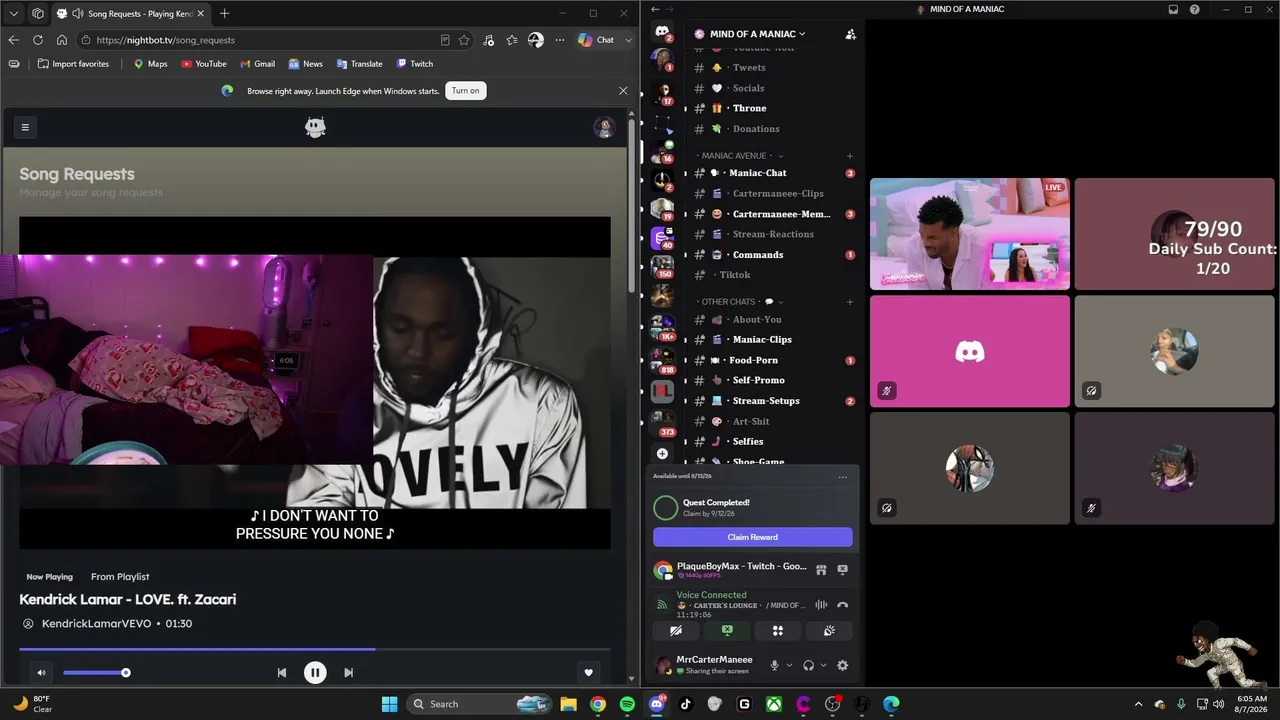Screen dimensions: 1280x720
Task: Add a channel to OTHER CHATS category
Action: (850, 302)
